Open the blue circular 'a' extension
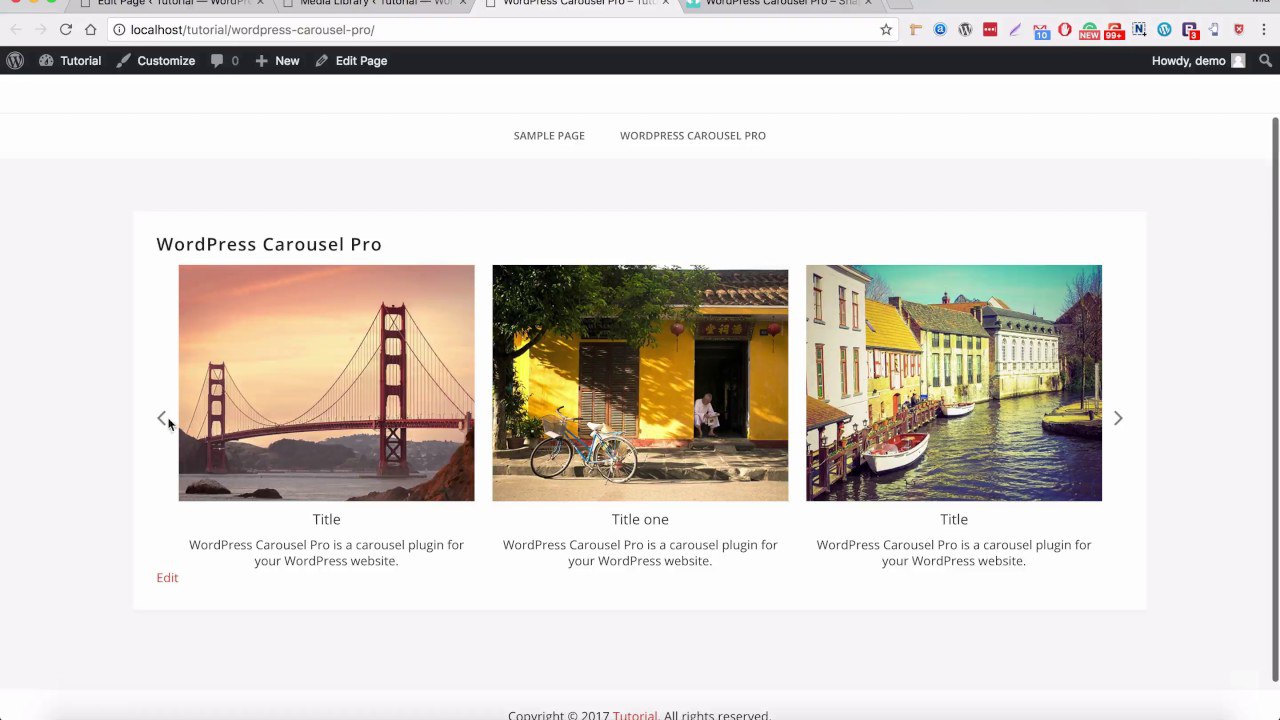Screen dimensions: 1280x720 coord(940,30)
